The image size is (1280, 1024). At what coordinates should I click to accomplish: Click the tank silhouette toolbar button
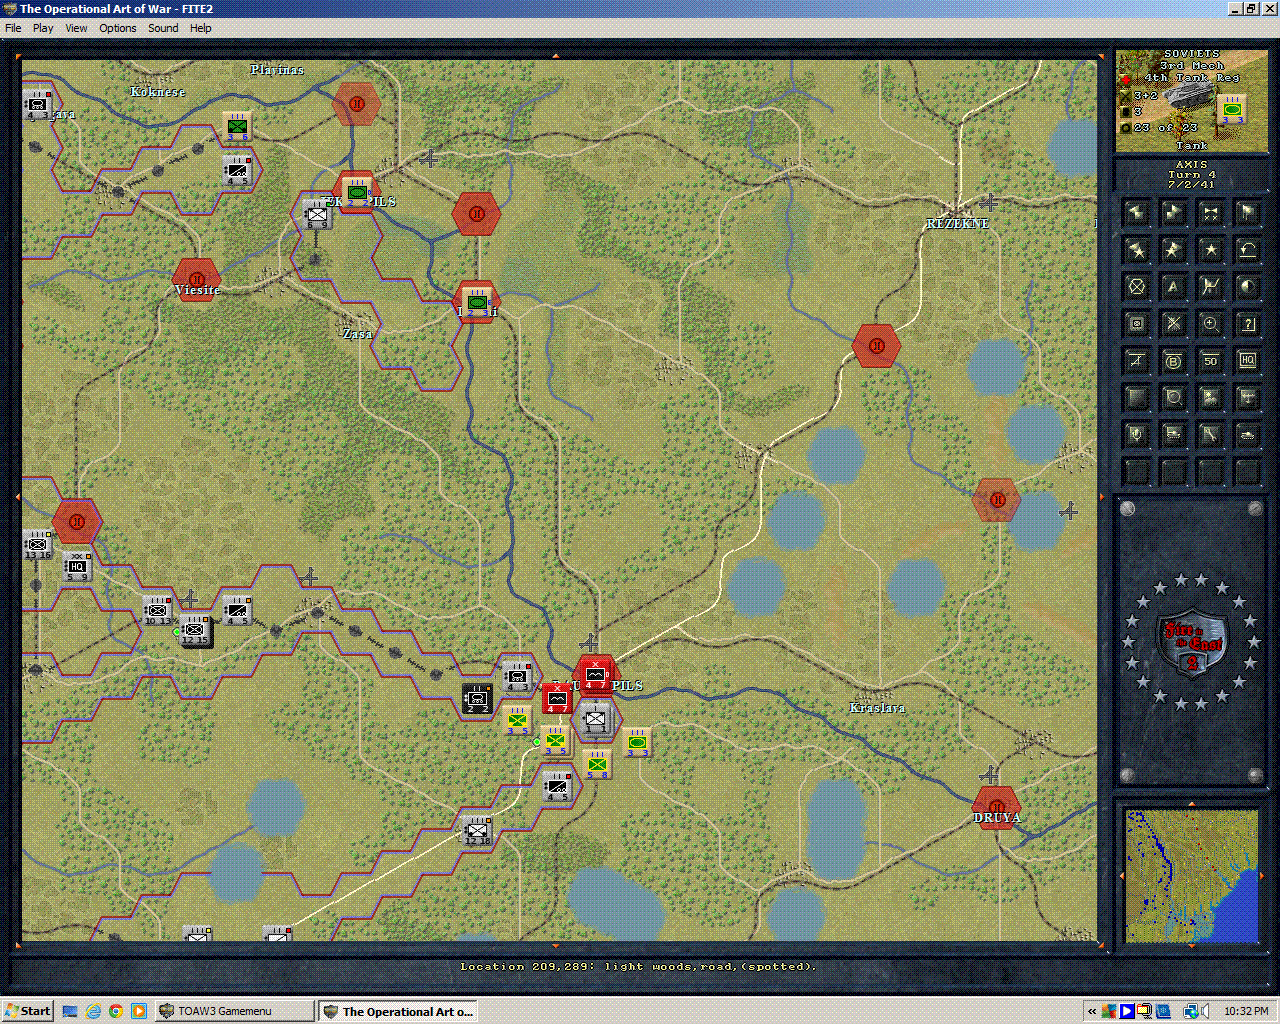1247,435
